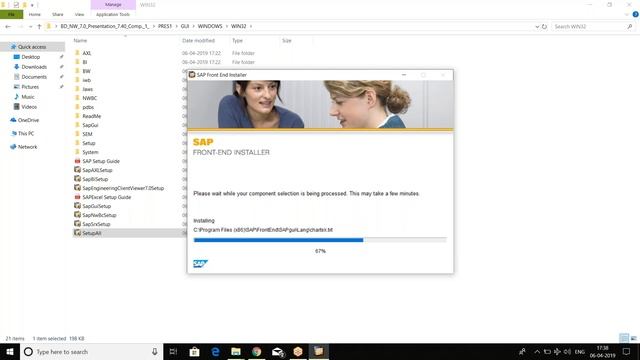Select the System folder
This screenshot has width=640, height=360.
click(x=90, y=152)
